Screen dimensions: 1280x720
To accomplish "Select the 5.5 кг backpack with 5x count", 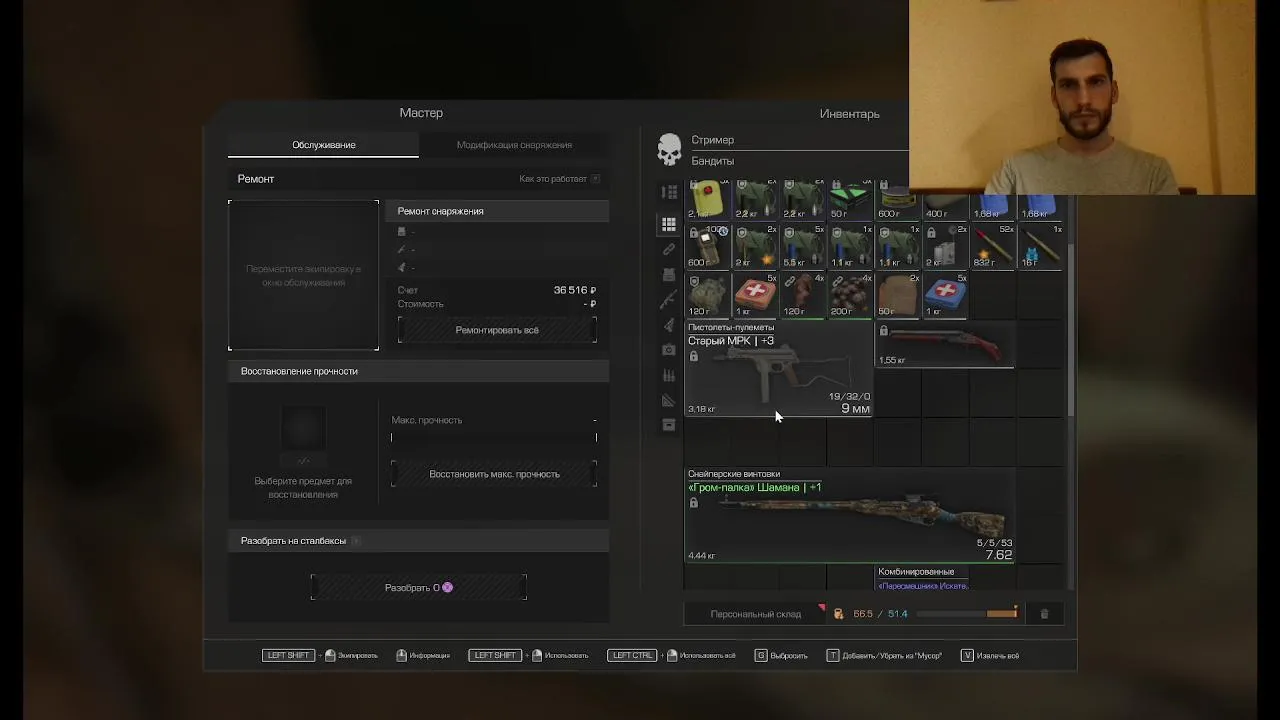I will tap(803, 246).
